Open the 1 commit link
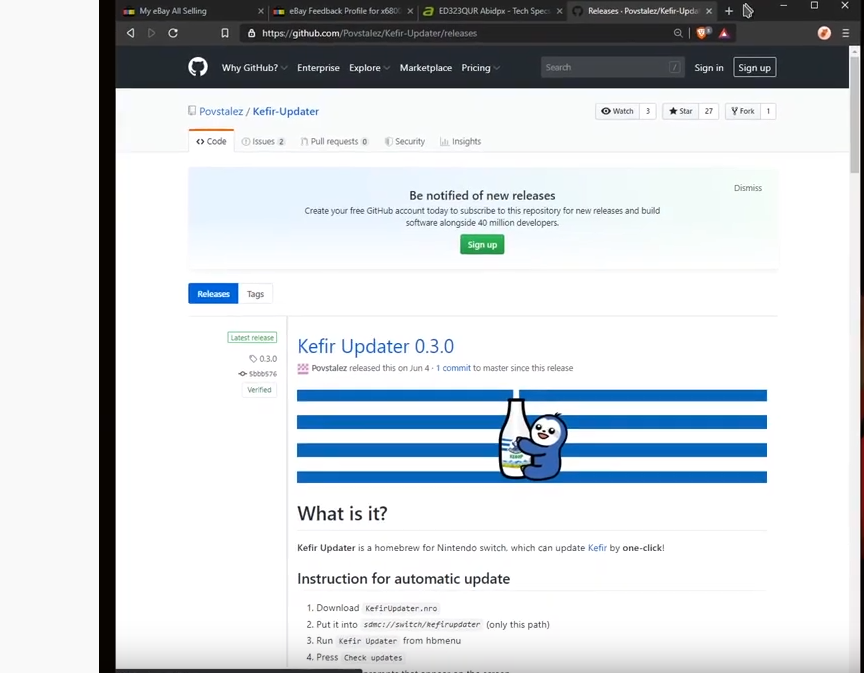The width and height of the screenshot is (864, 673). (x=453, y=368)
